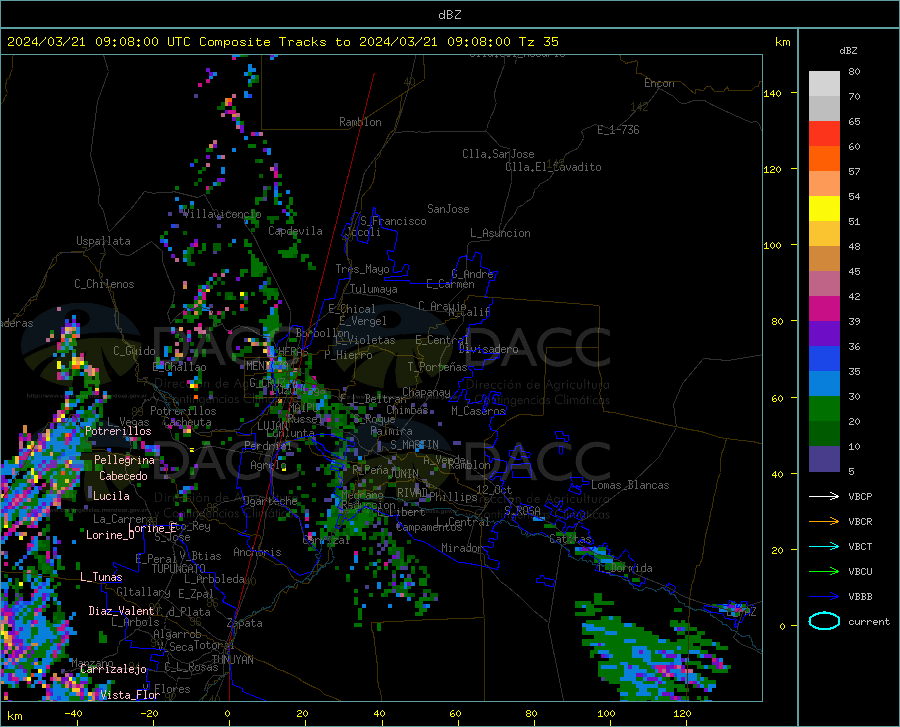Click the SanJose map label
900x727 pixels.
(448, 209)
